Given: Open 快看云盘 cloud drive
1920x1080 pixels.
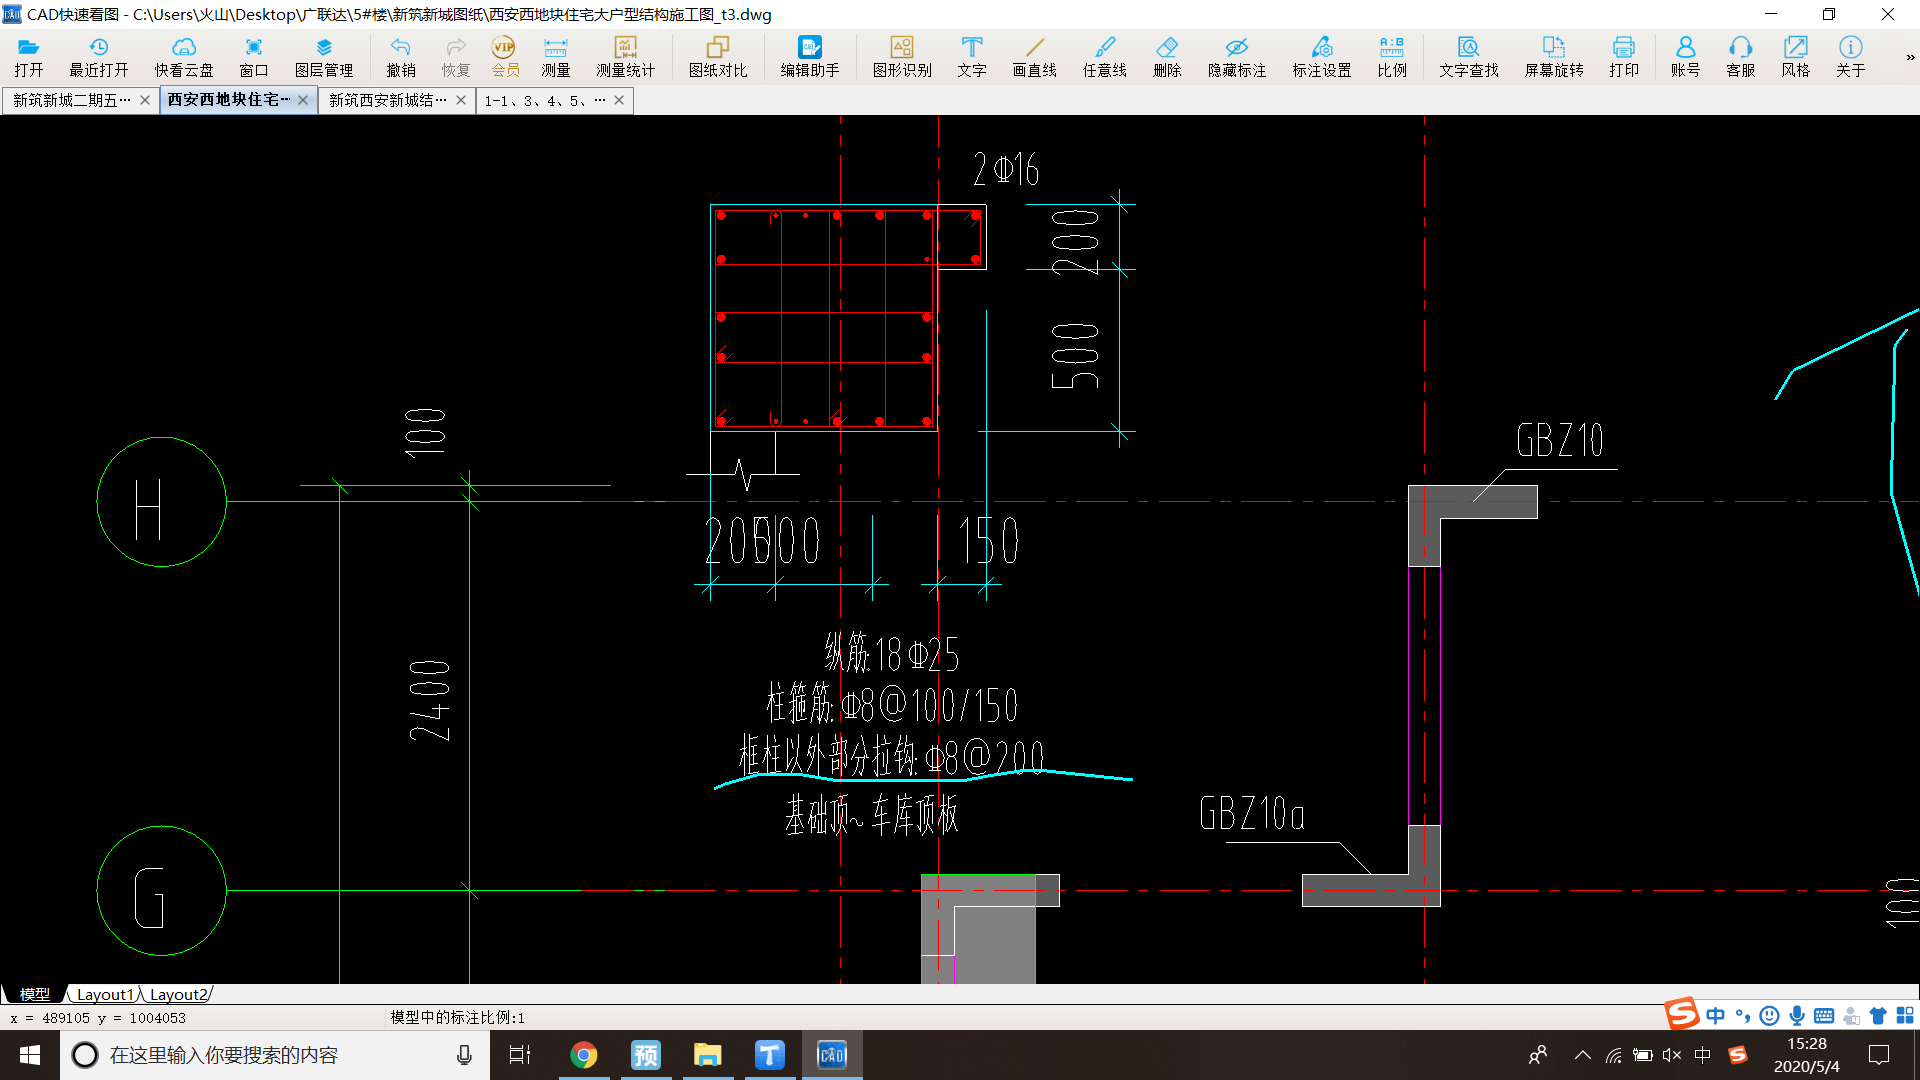Looking at the screenshot, I should click(x=184, y=57).
